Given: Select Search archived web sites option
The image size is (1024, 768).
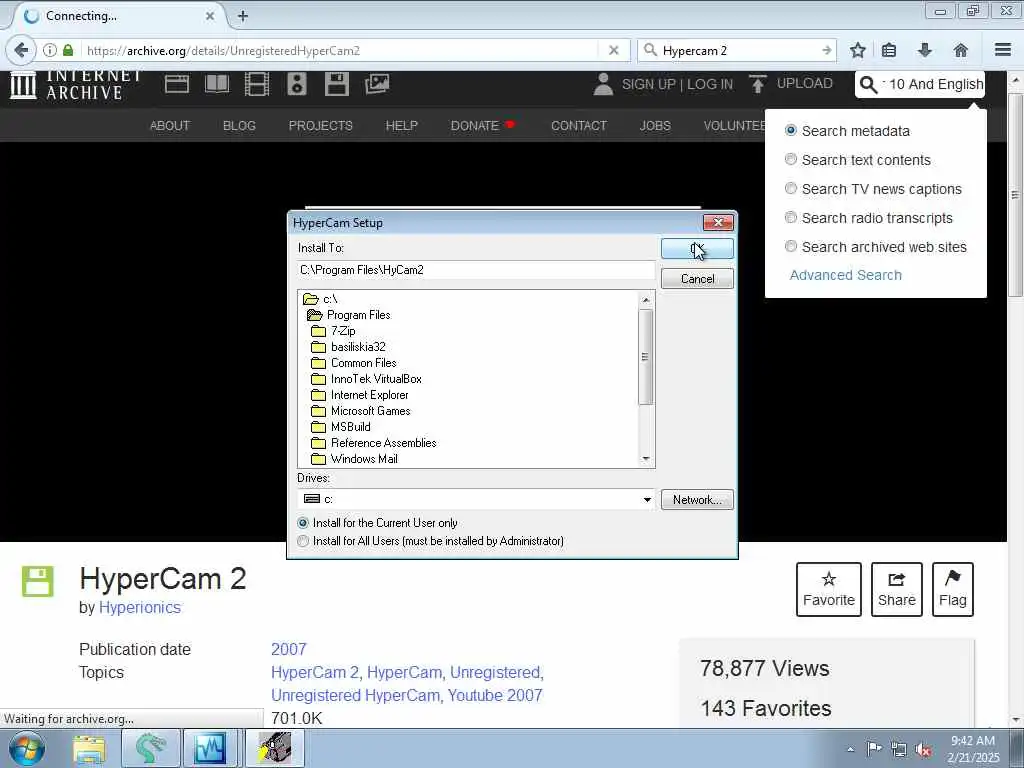Looking at the screenshot, I should 790,246.
